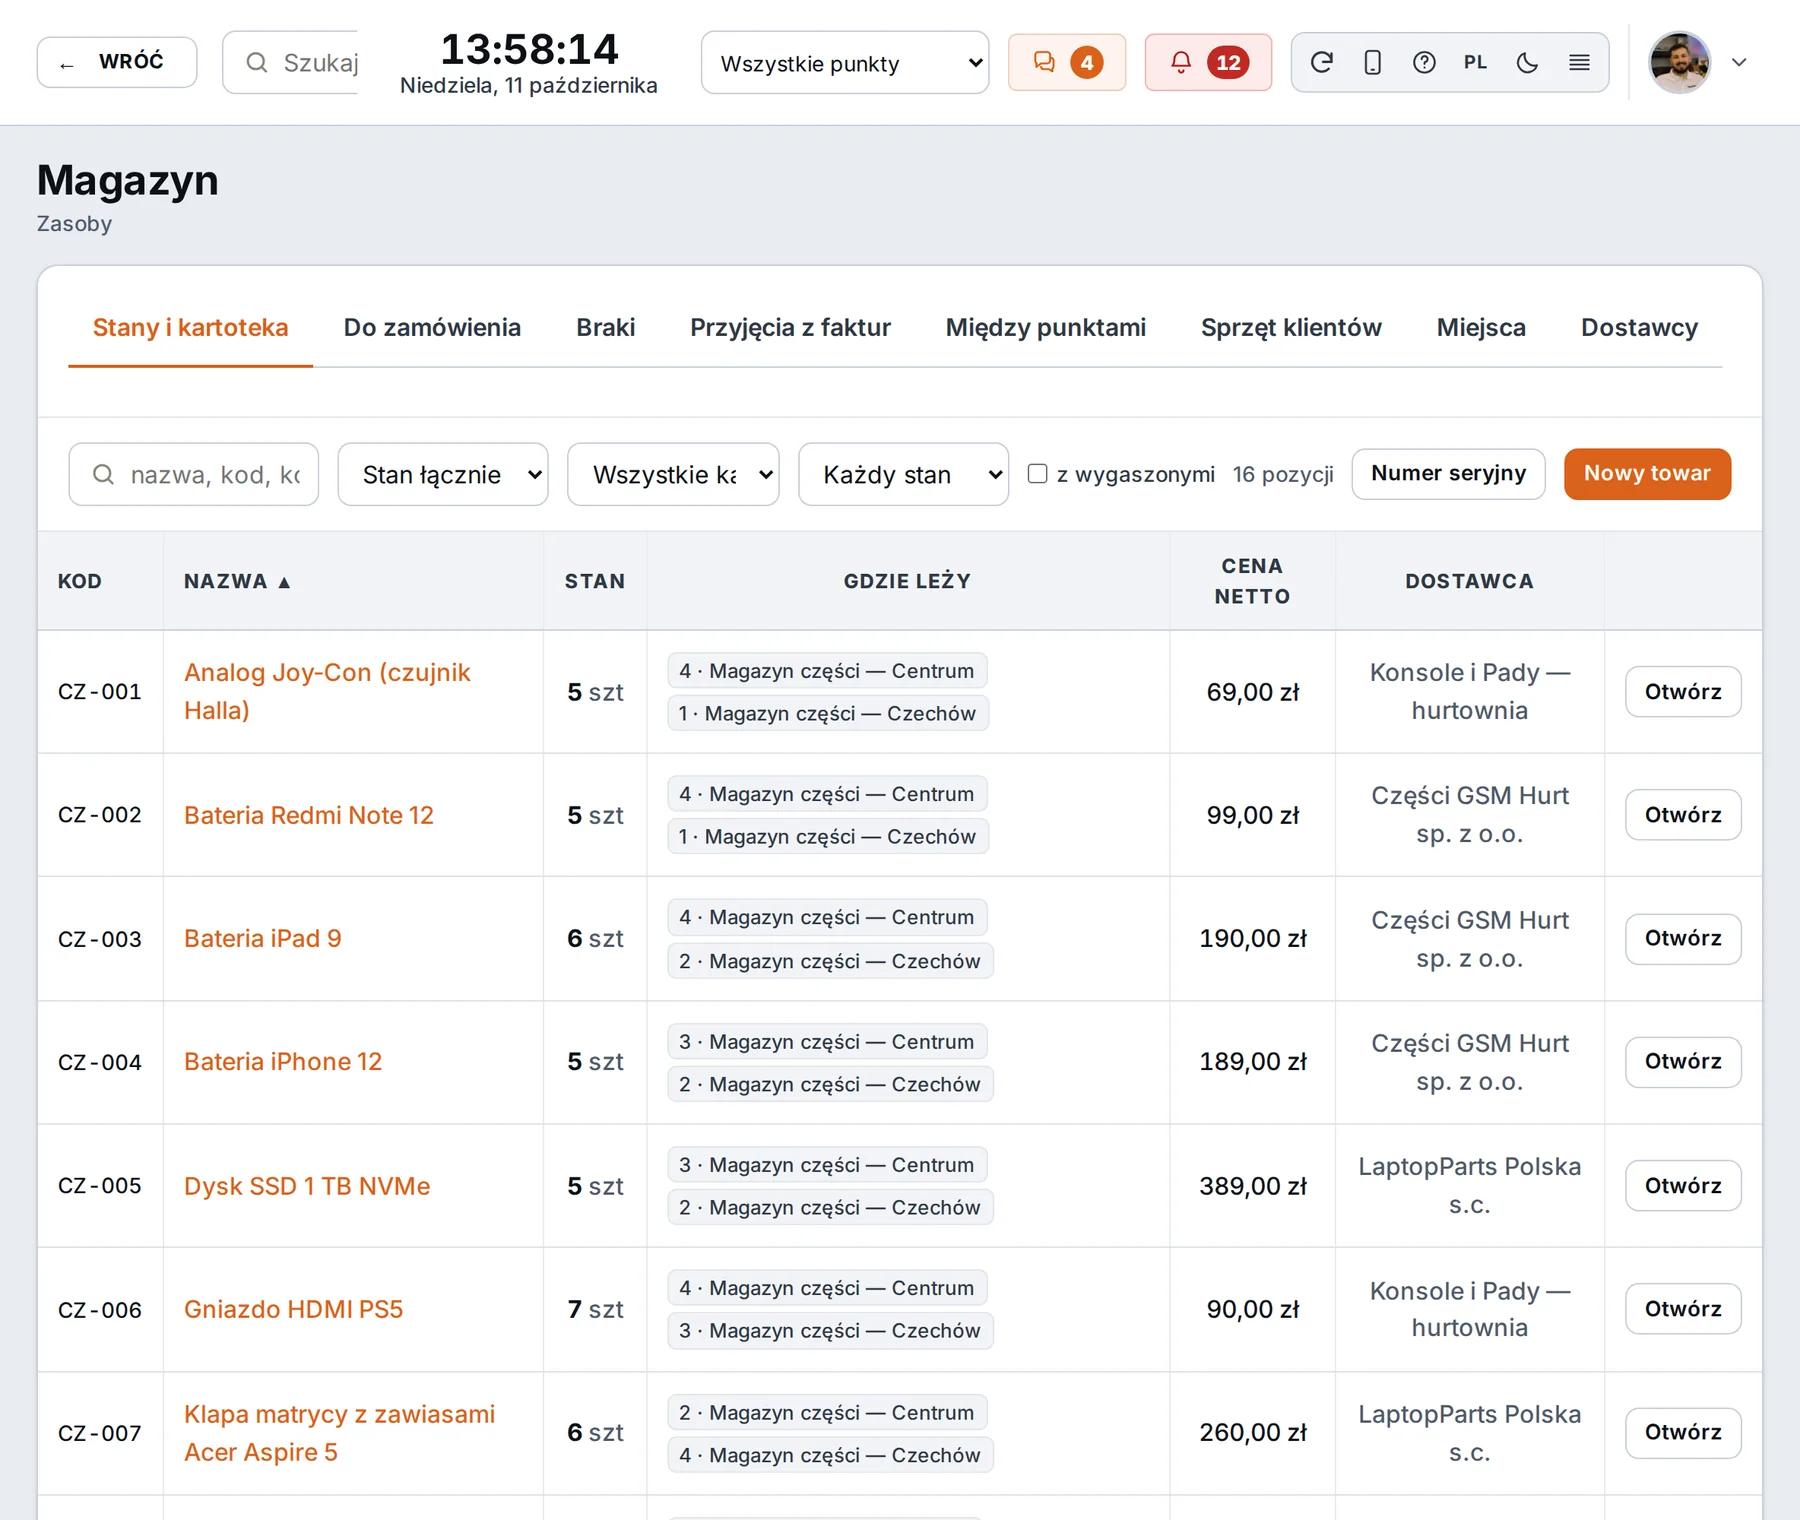1800x1520 pixels.
Task: Open the Stan łącznie dropdown
Action: (x=443, y=474)
